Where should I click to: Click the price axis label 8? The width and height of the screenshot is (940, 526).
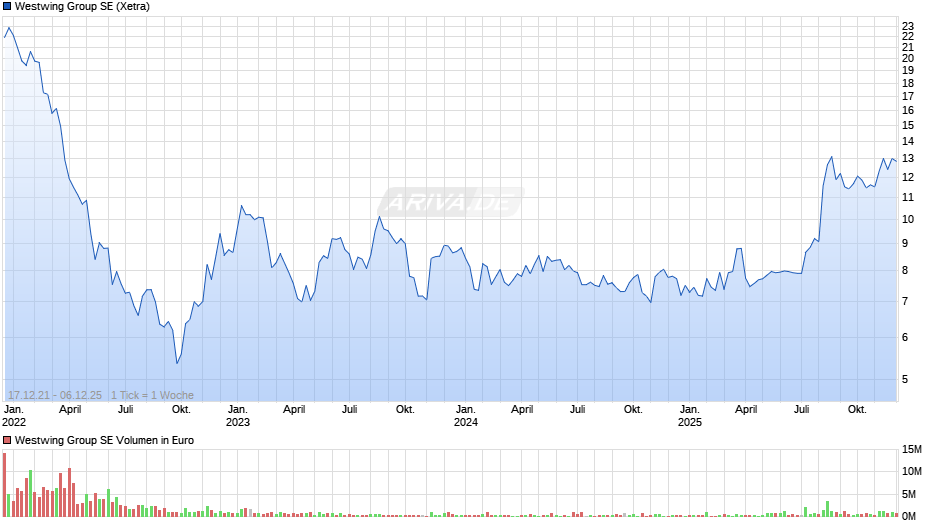(905, 270)
